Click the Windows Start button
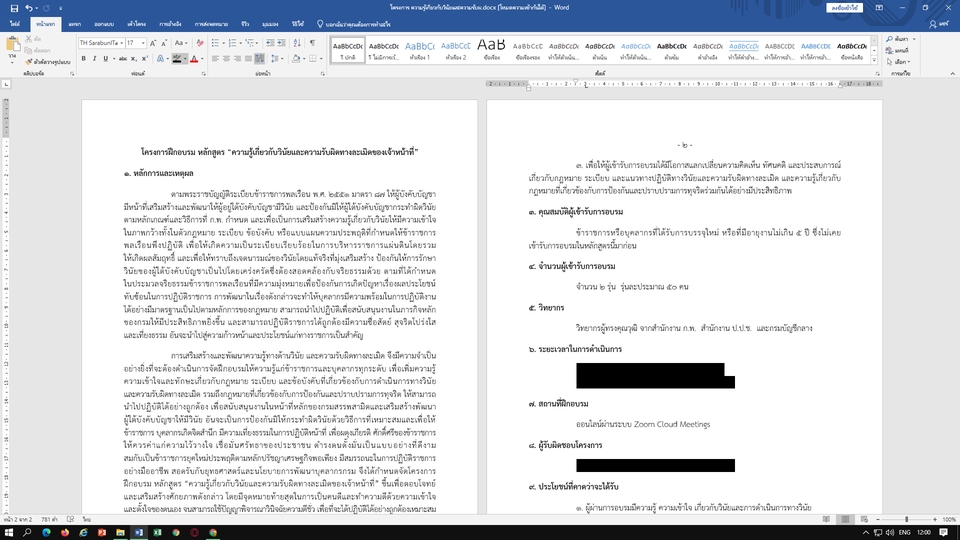The image size is (960, 540). [9, 533]
